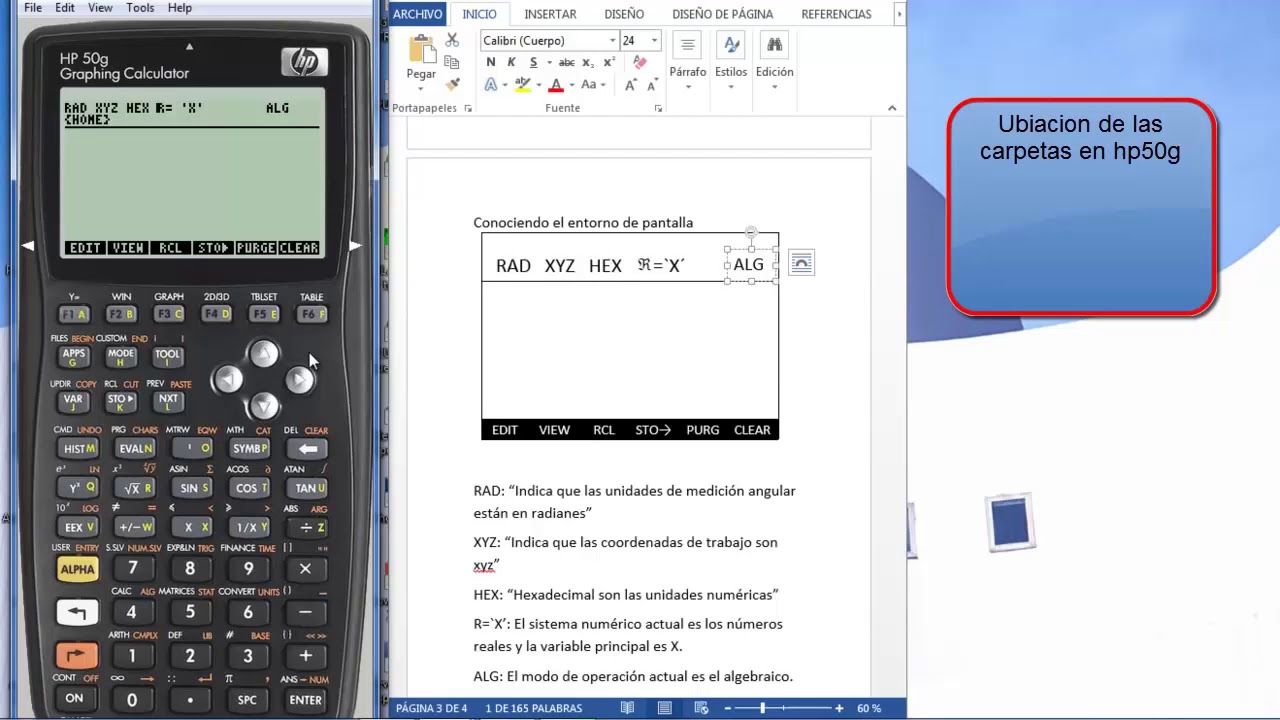This screenshot has width=1280, height=720.
Task: Toggle superscript x² formatting
Action: (609, 62)
